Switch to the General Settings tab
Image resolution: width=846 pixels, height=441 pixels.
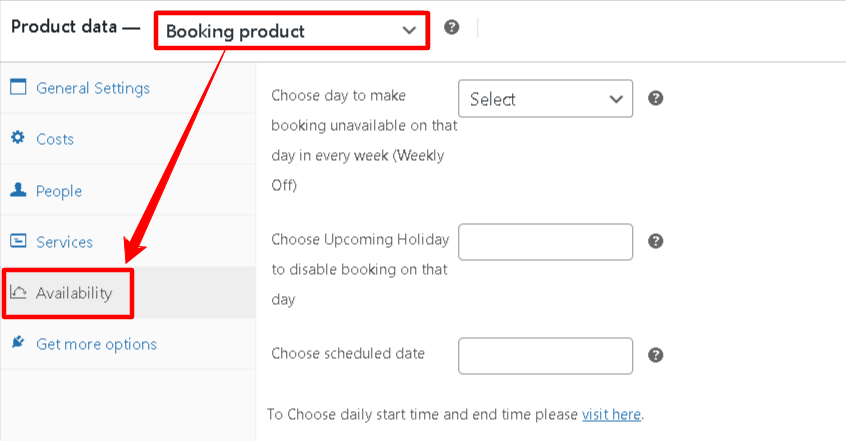tap(93, 88)
